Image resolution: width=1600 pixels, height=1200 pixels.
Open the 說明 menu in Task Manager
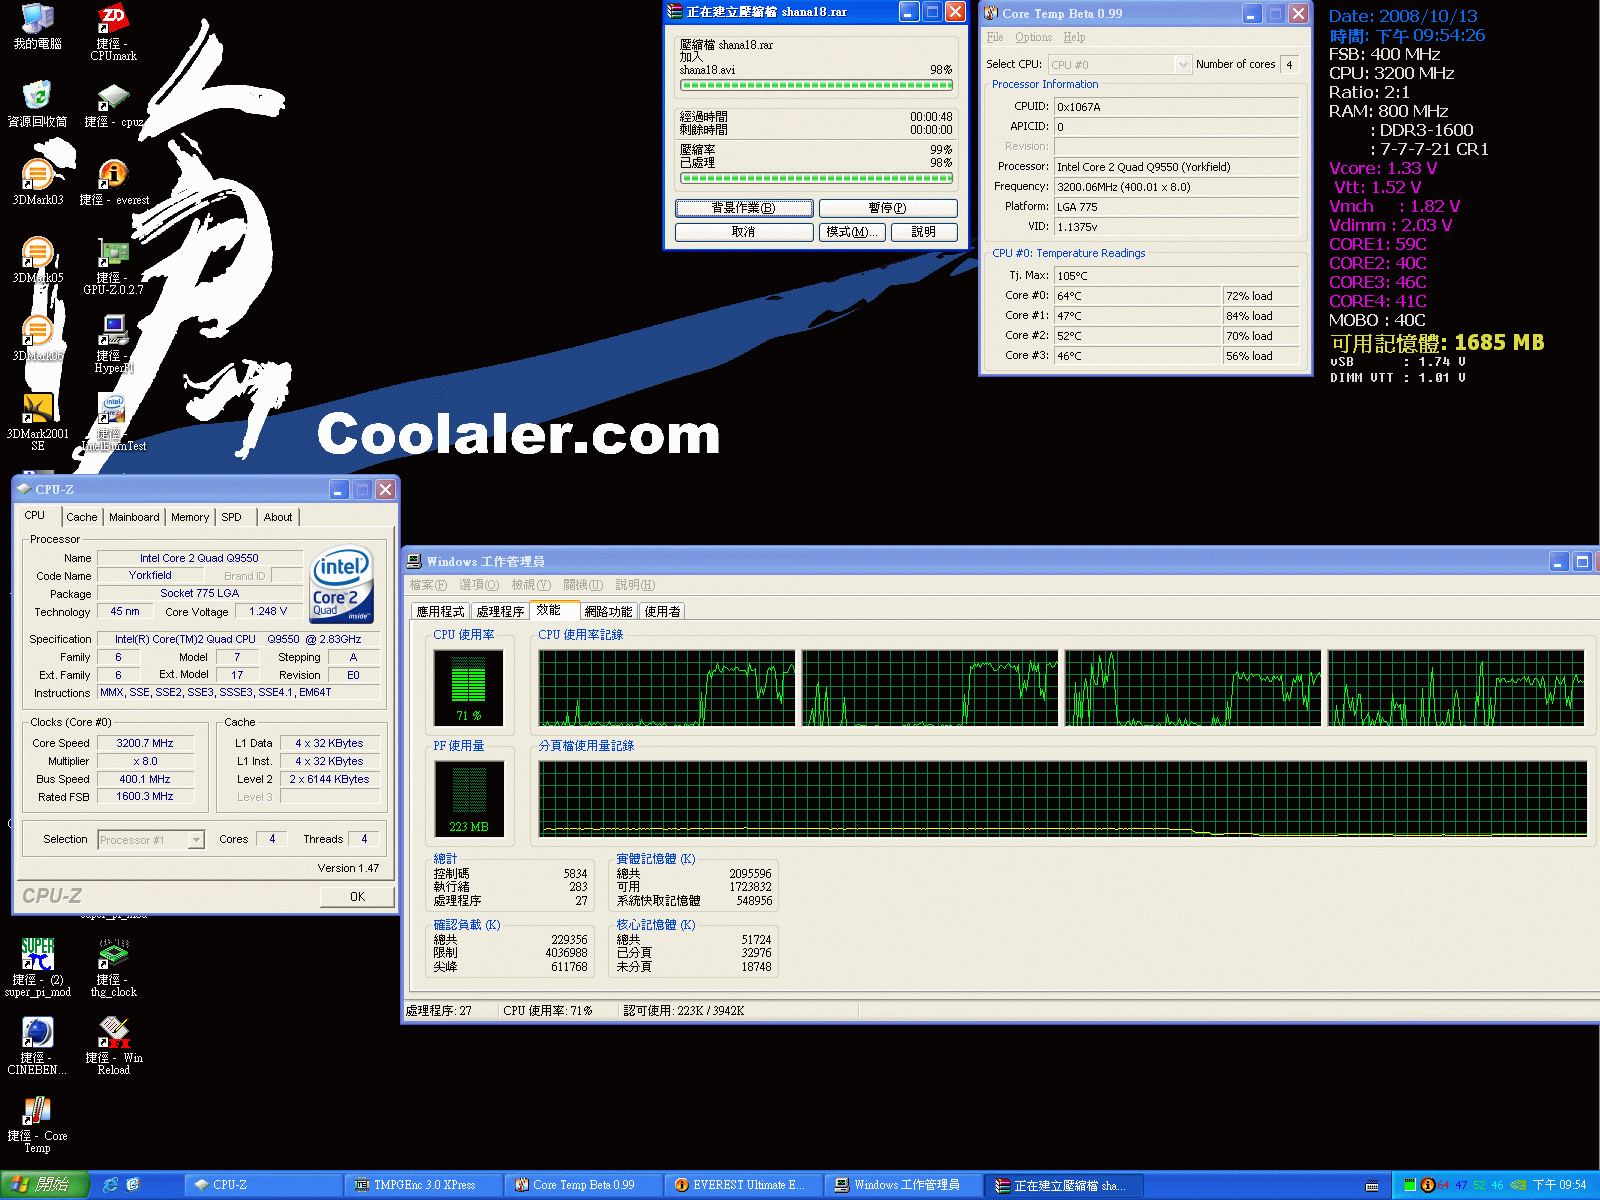tap(635, 585)
